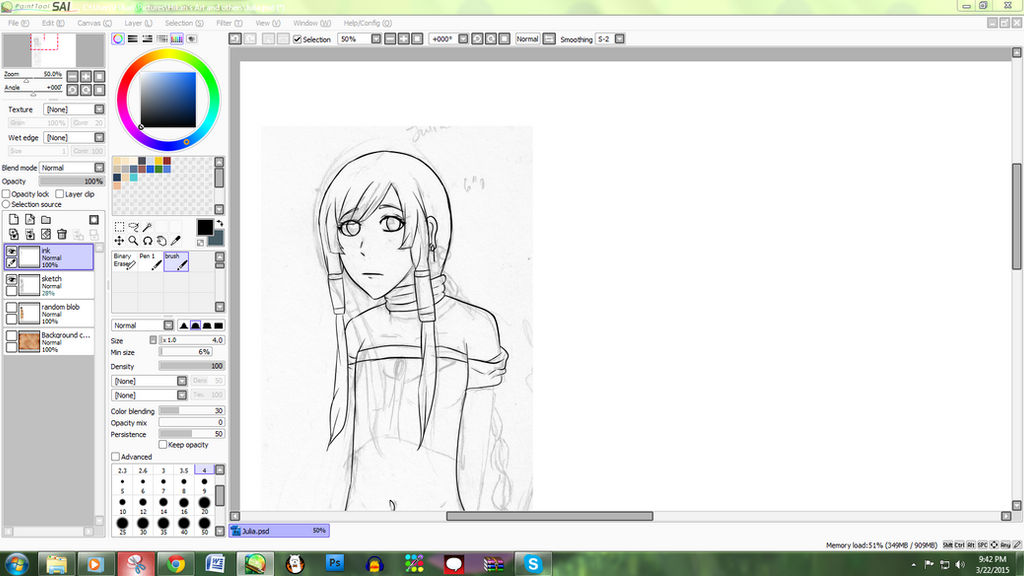
Task: Create a new layer folder
Action: coord(46,219)
